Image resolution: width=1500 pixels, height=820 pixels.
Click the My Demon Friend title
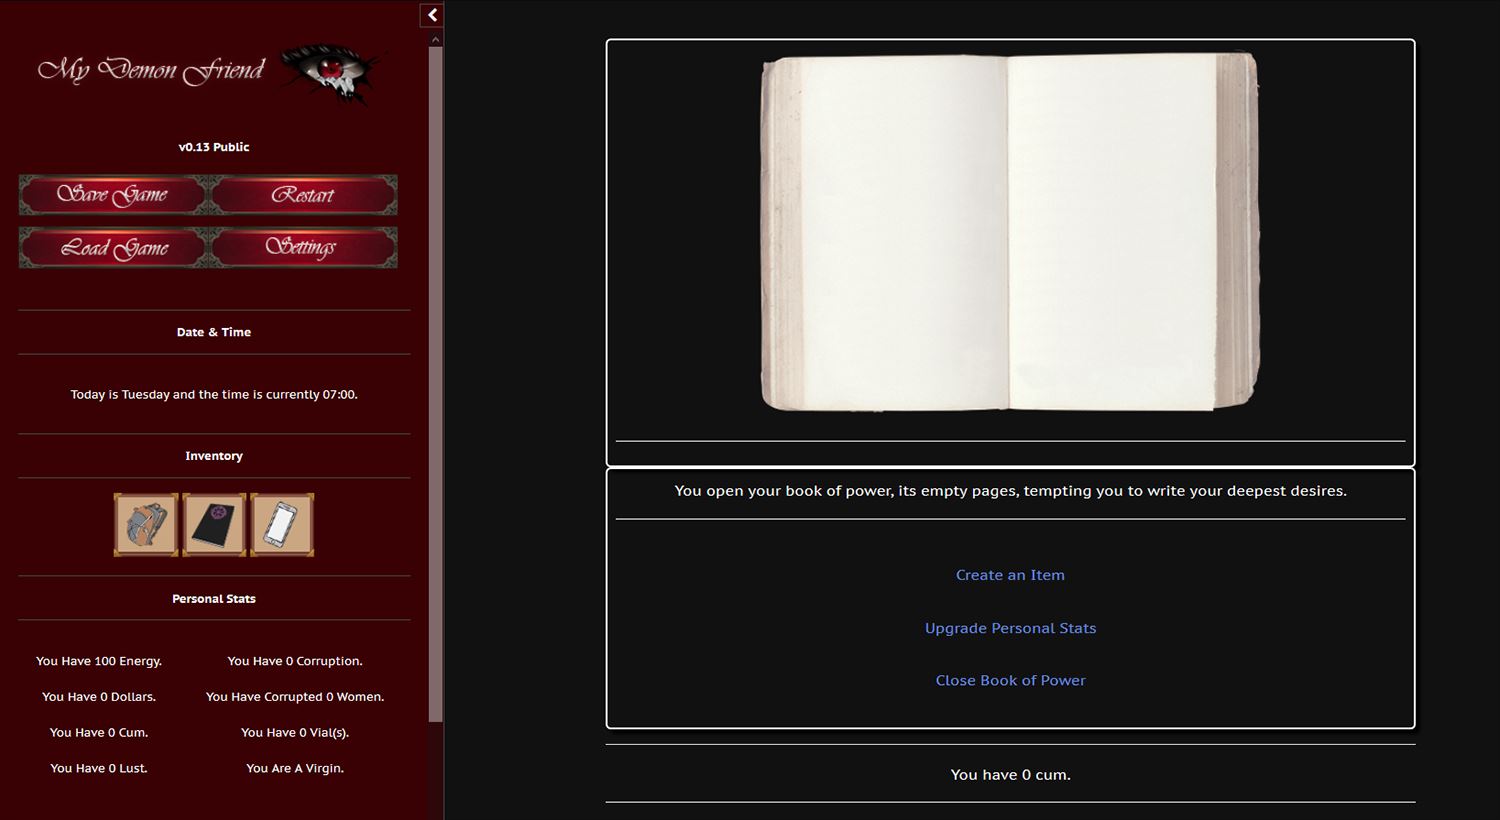coord(151,70)
